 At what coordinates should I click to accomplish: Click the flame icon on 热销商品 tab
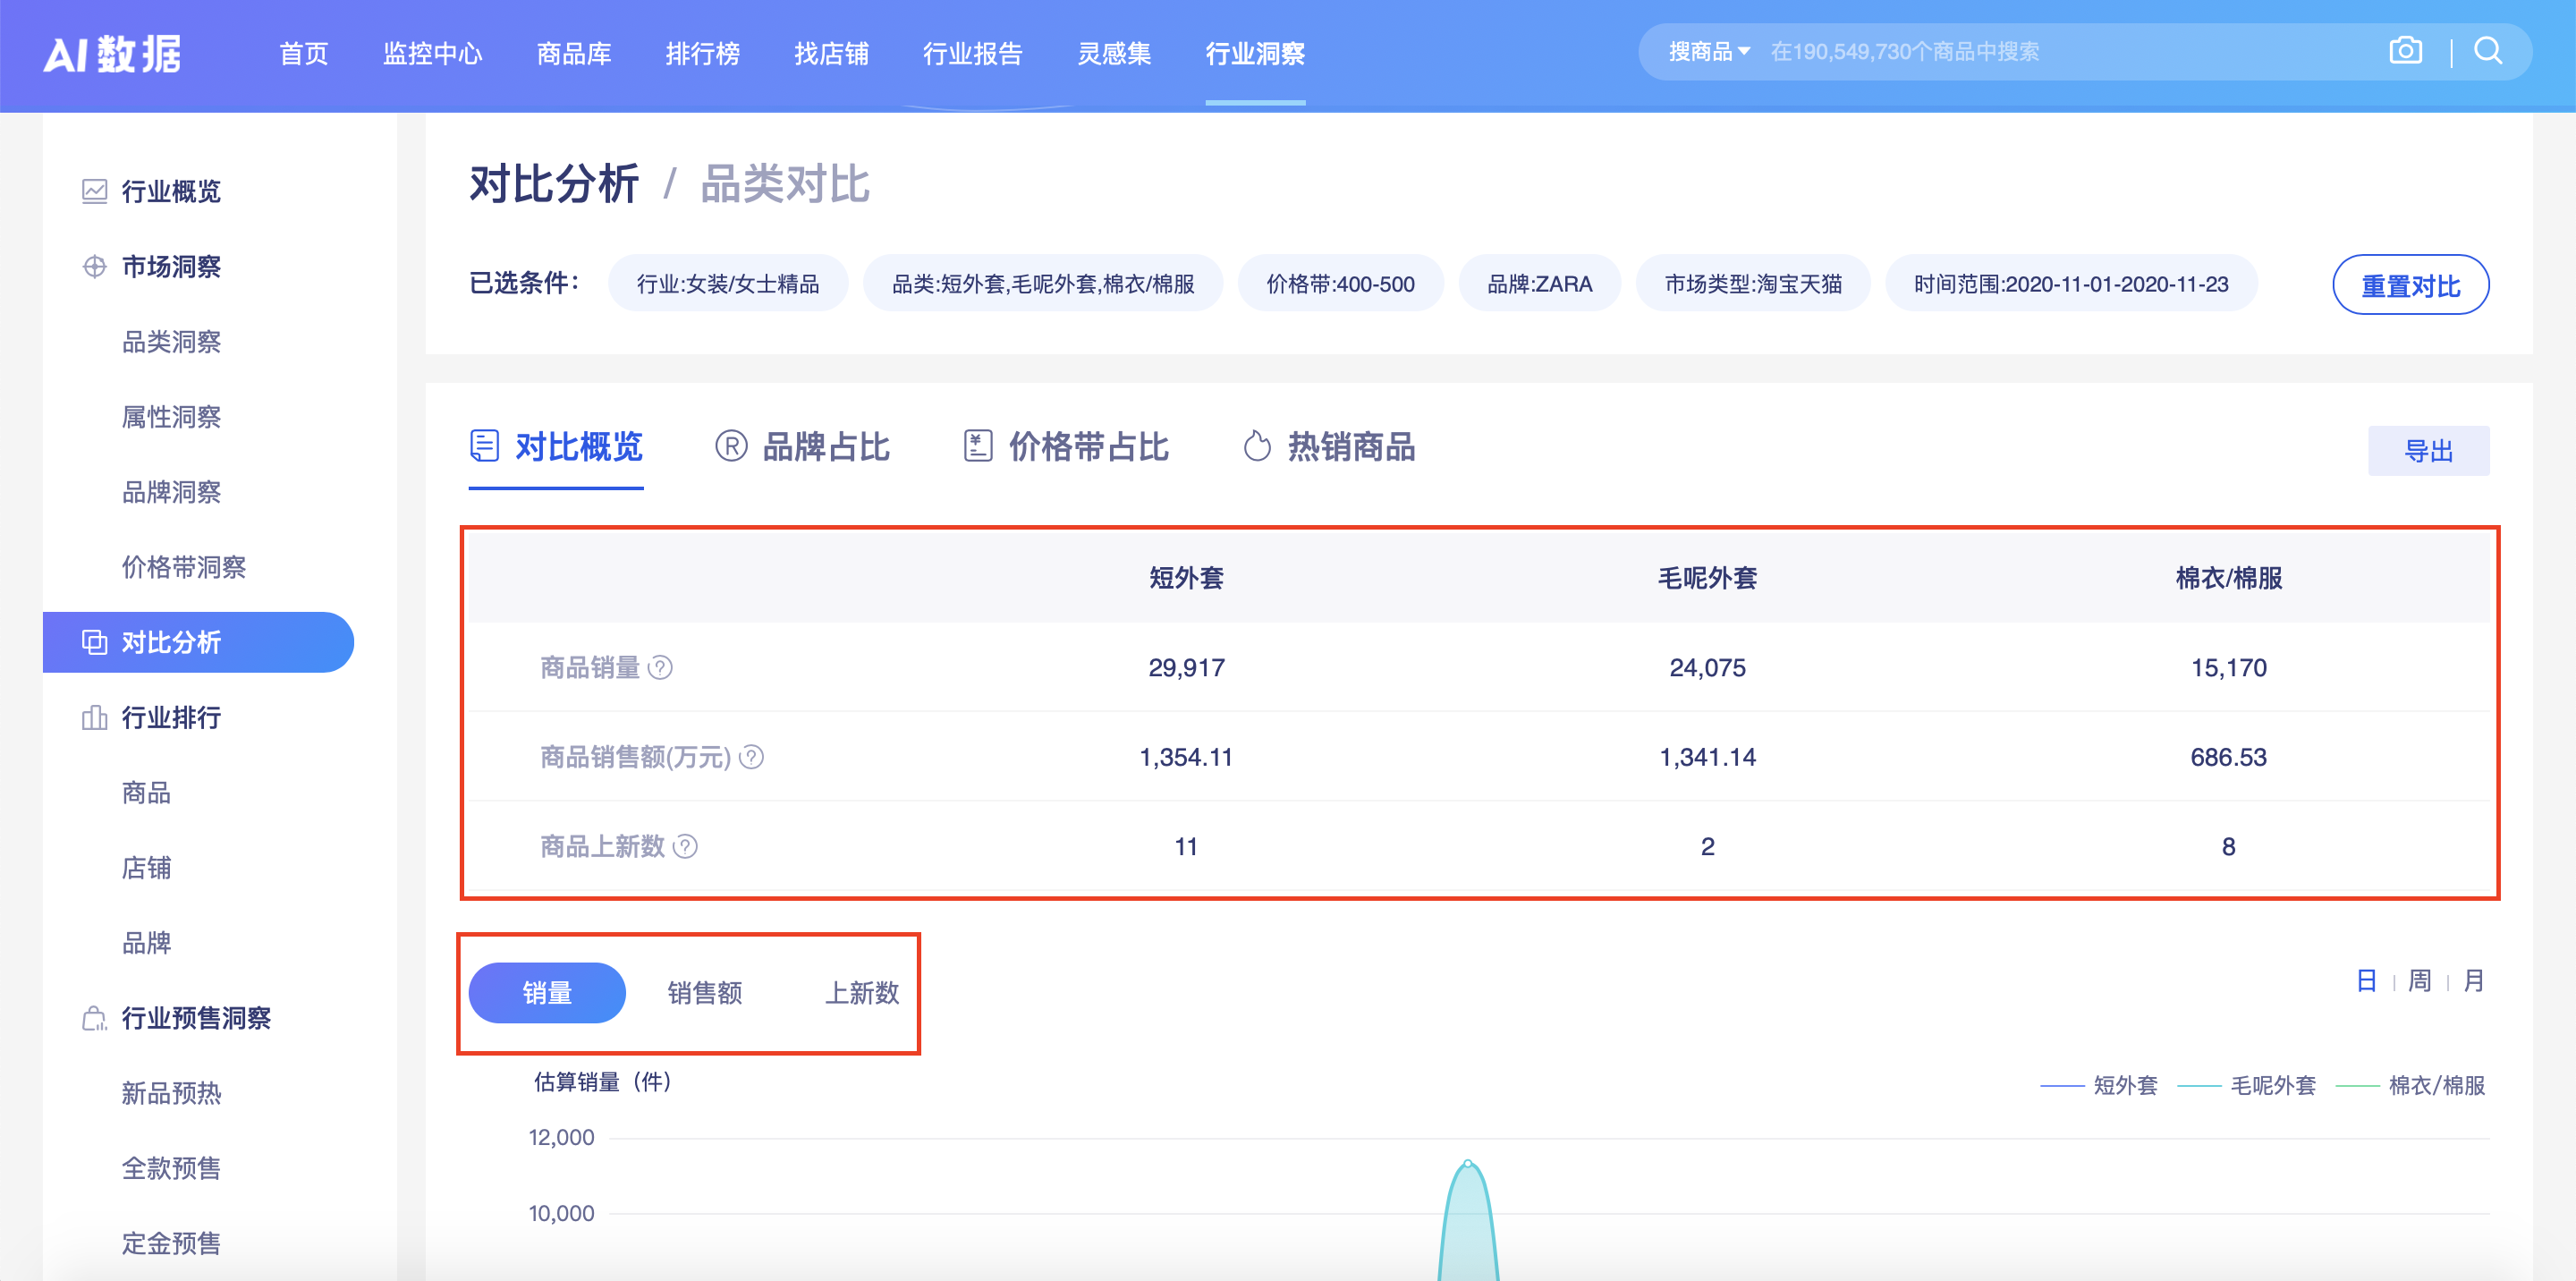point(1257,447)
